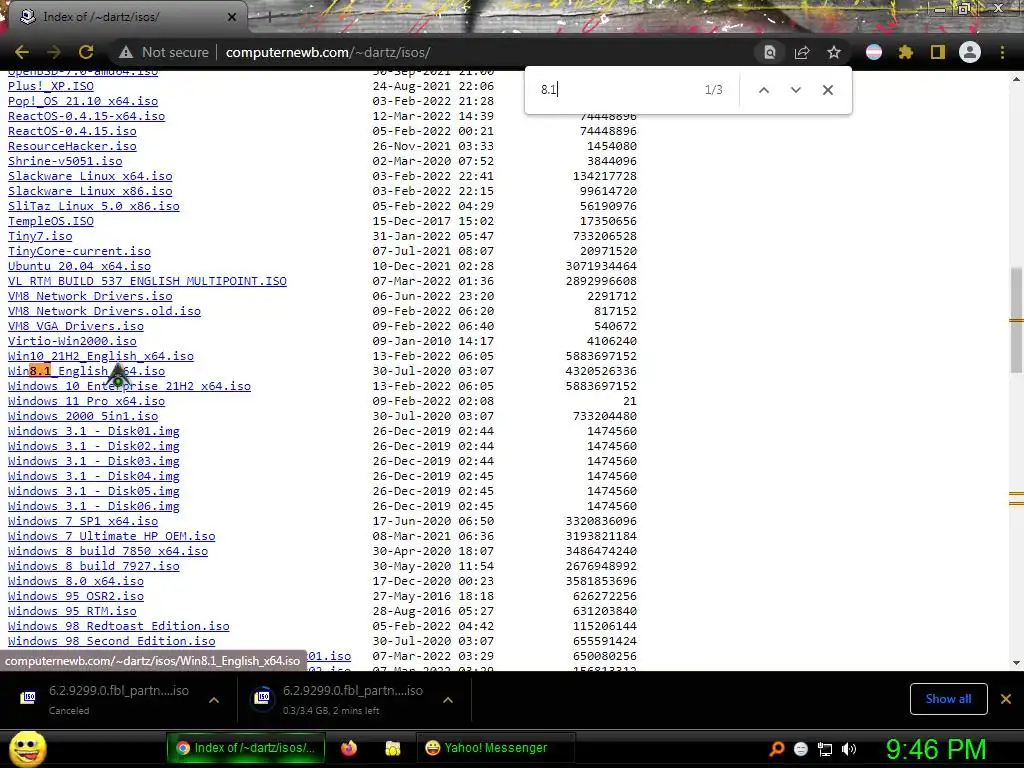Screen dimensions: 1024x768
Task: Click the page vertical scrollbar thumb
Action: [1016, 320]
